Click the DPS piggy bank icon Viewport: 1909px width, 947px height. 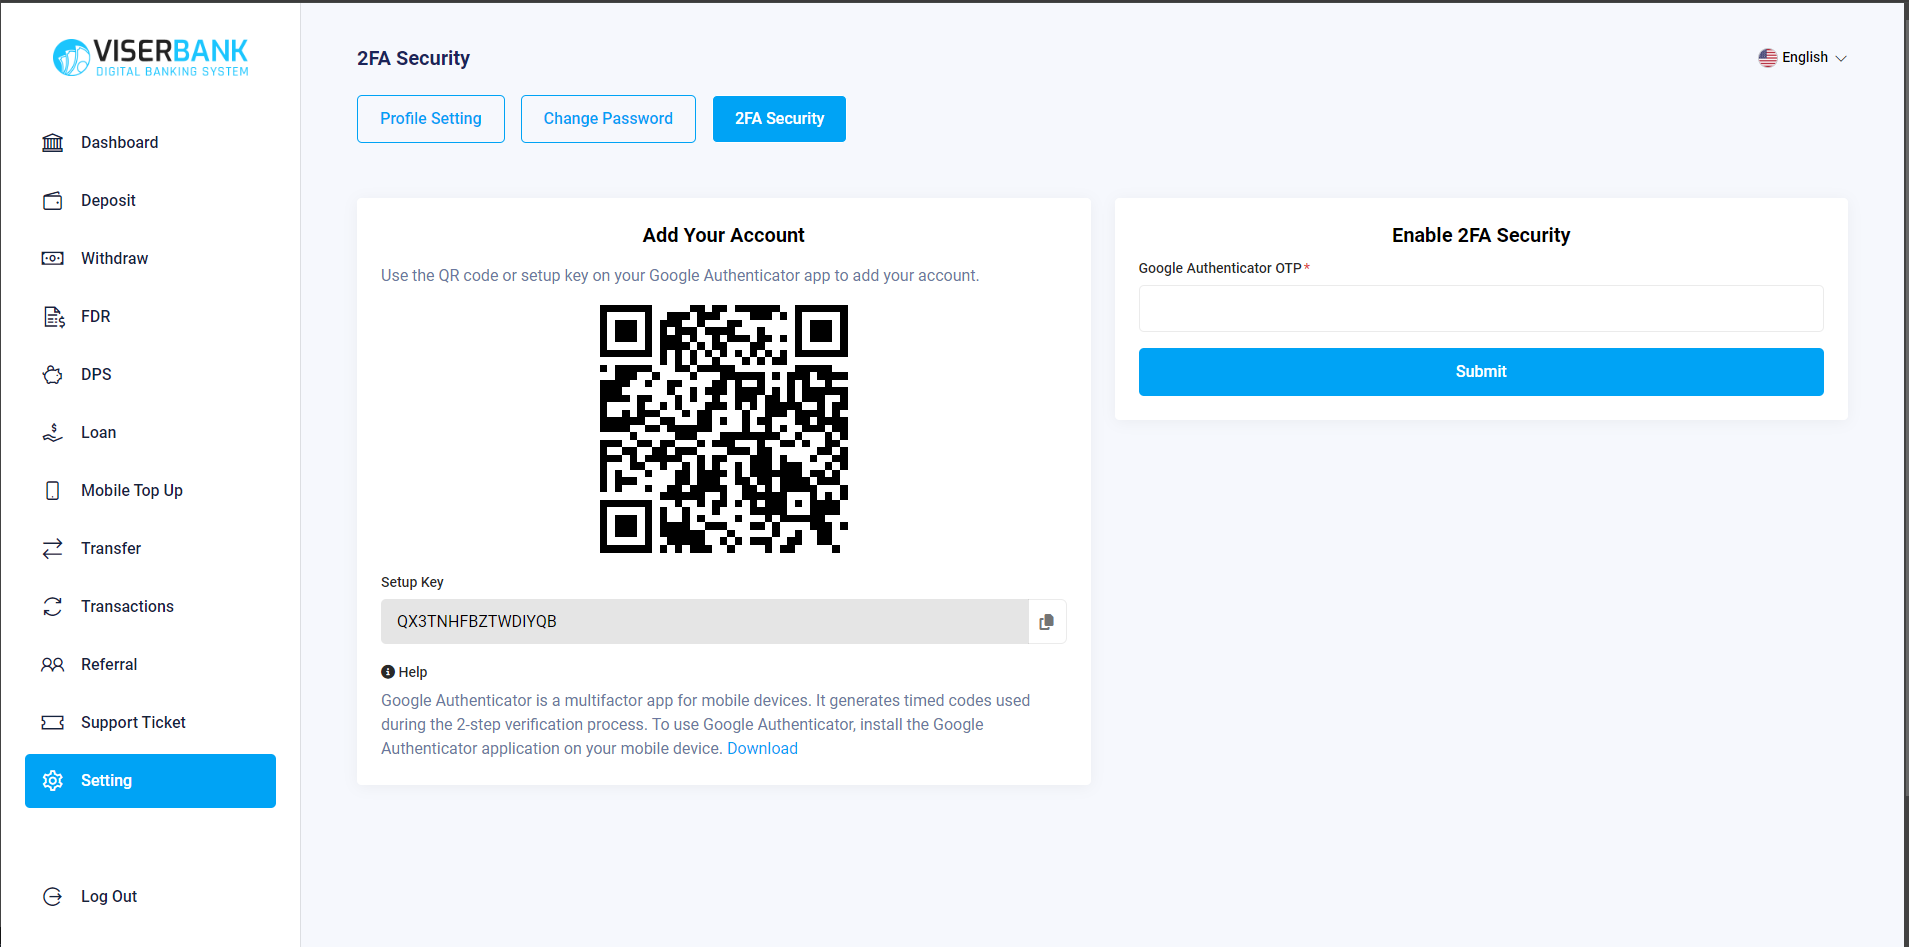52,374
